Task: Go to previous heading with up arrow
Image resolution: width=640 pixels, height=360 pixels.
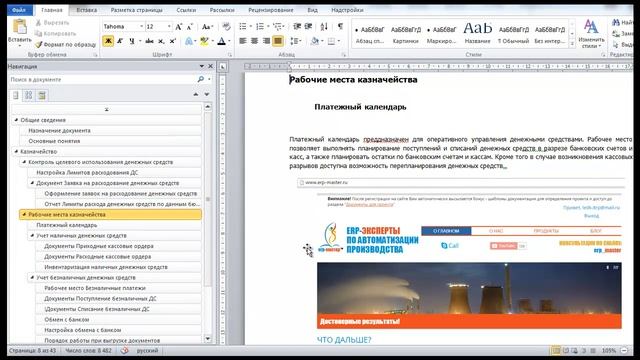Action: point(196,94)
